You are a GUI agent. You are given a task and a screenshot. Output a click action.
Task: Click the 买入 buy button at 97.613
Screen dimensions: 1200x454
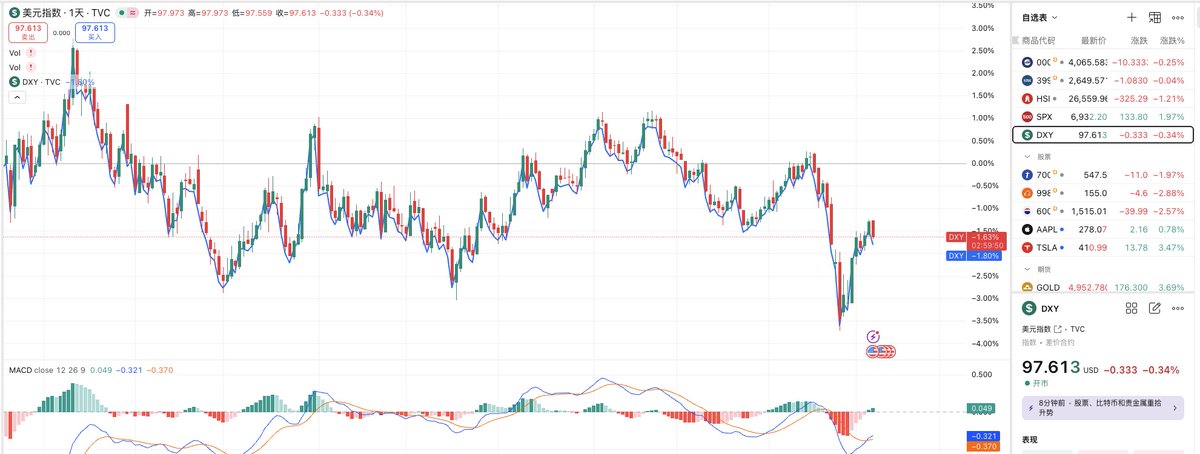click(x=95, y=32)
